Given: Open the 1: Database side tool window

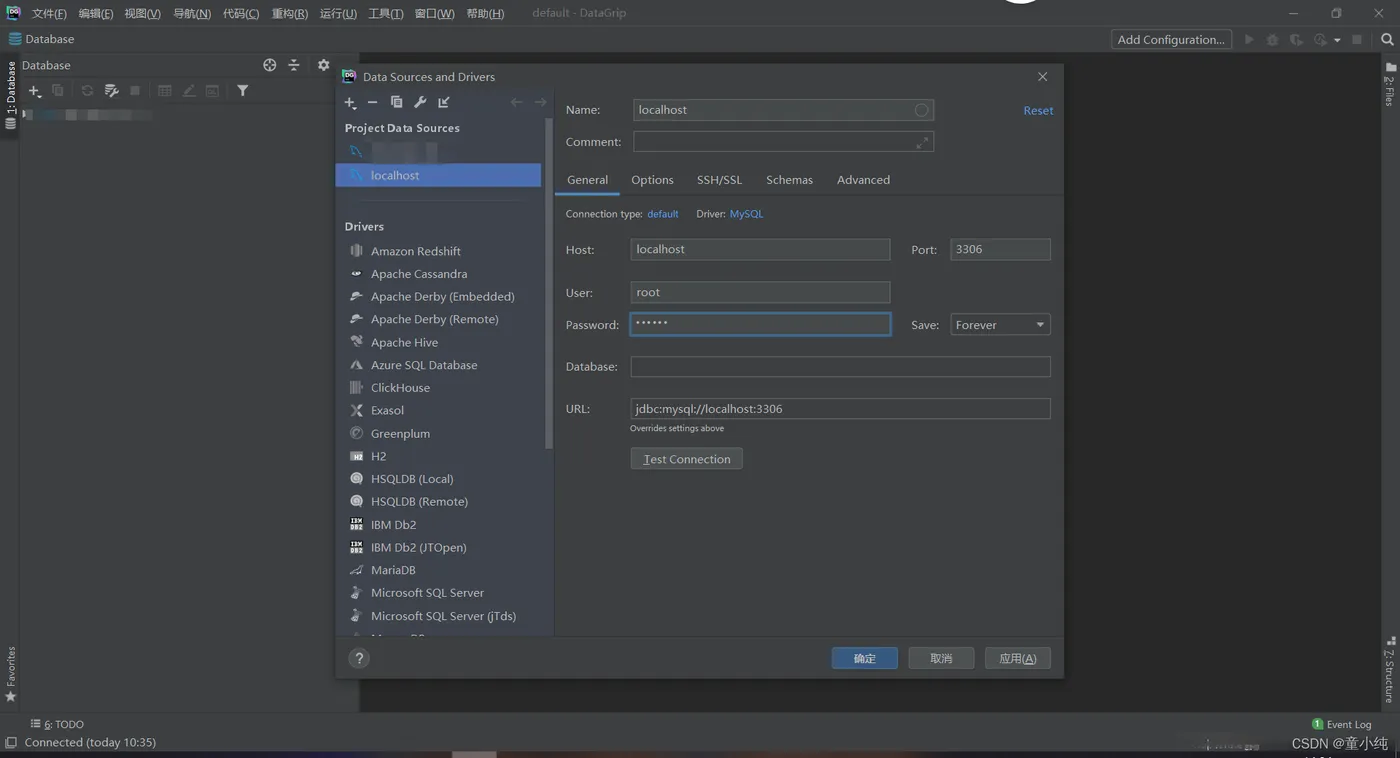Looking at the screenshot, I should [11, 96].
